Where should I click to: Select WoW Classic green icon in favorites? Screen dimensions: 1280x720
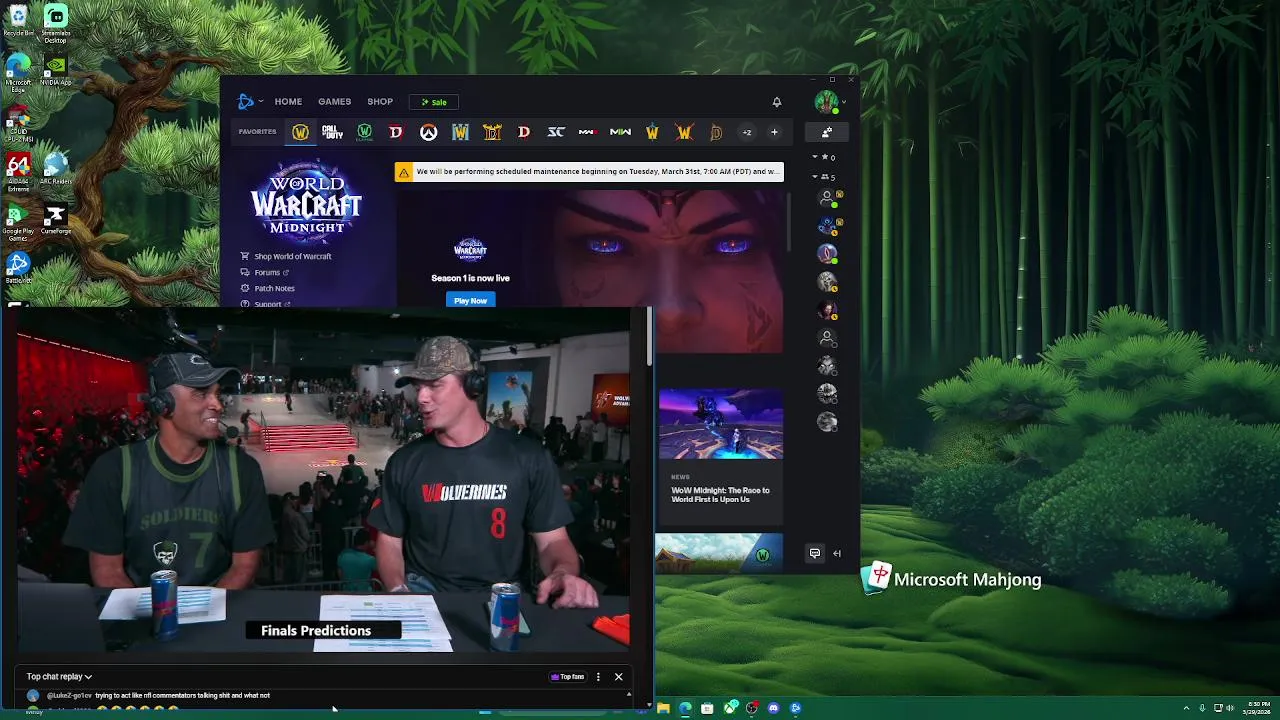click(x=364, y=132)
